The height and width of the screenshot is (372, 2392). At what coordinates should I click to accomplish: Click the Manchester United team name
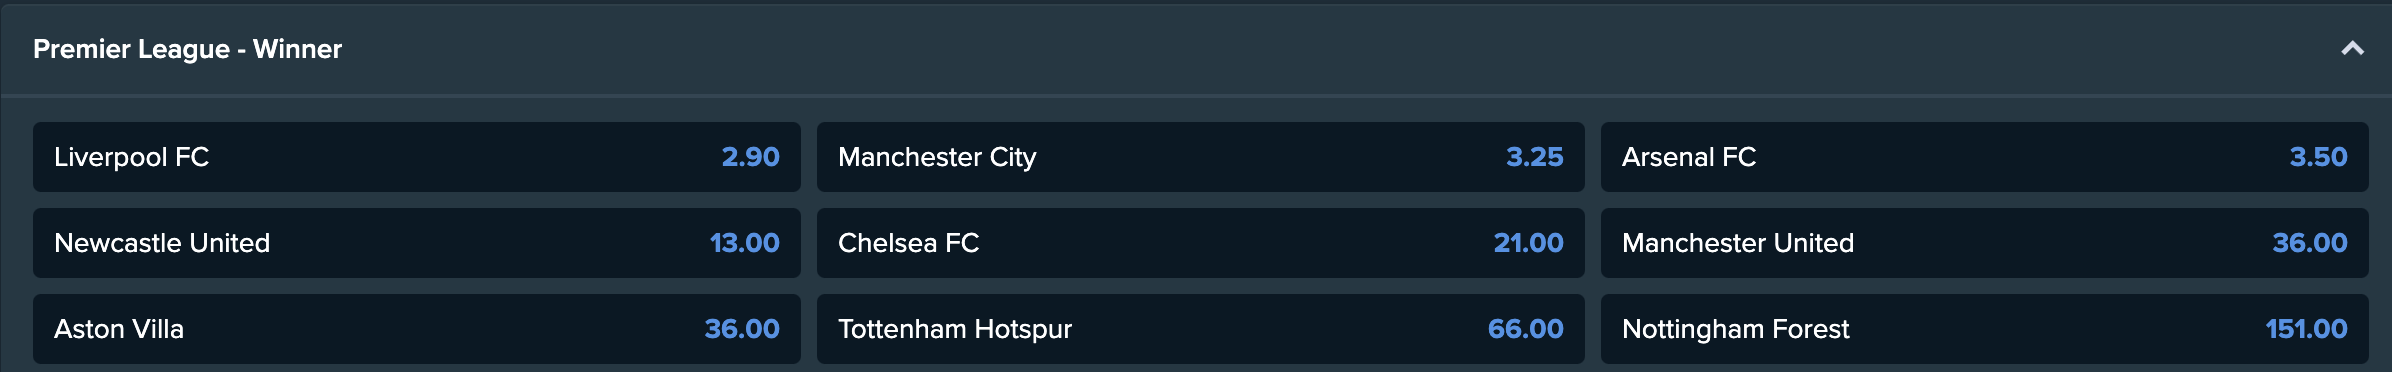[x=1738, y=243]
